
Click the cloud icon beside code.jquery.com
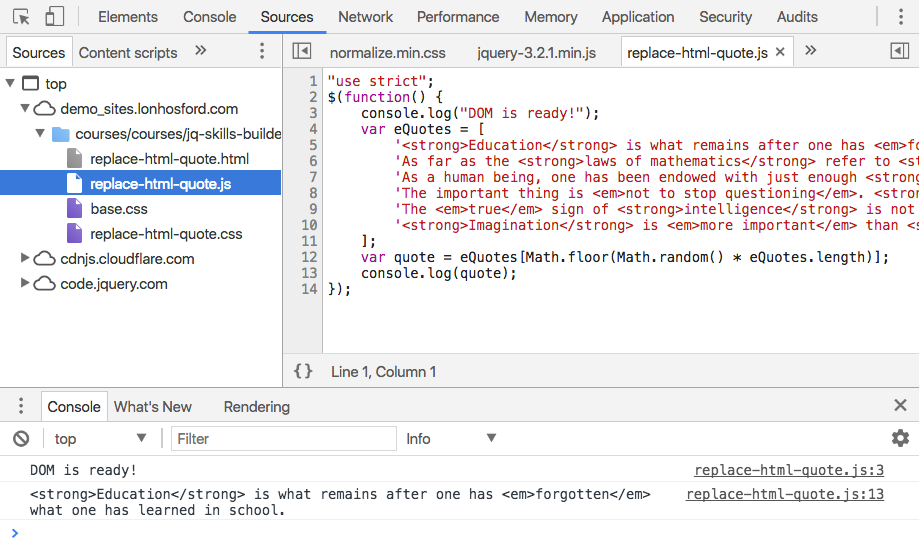(x=45, y=284)
